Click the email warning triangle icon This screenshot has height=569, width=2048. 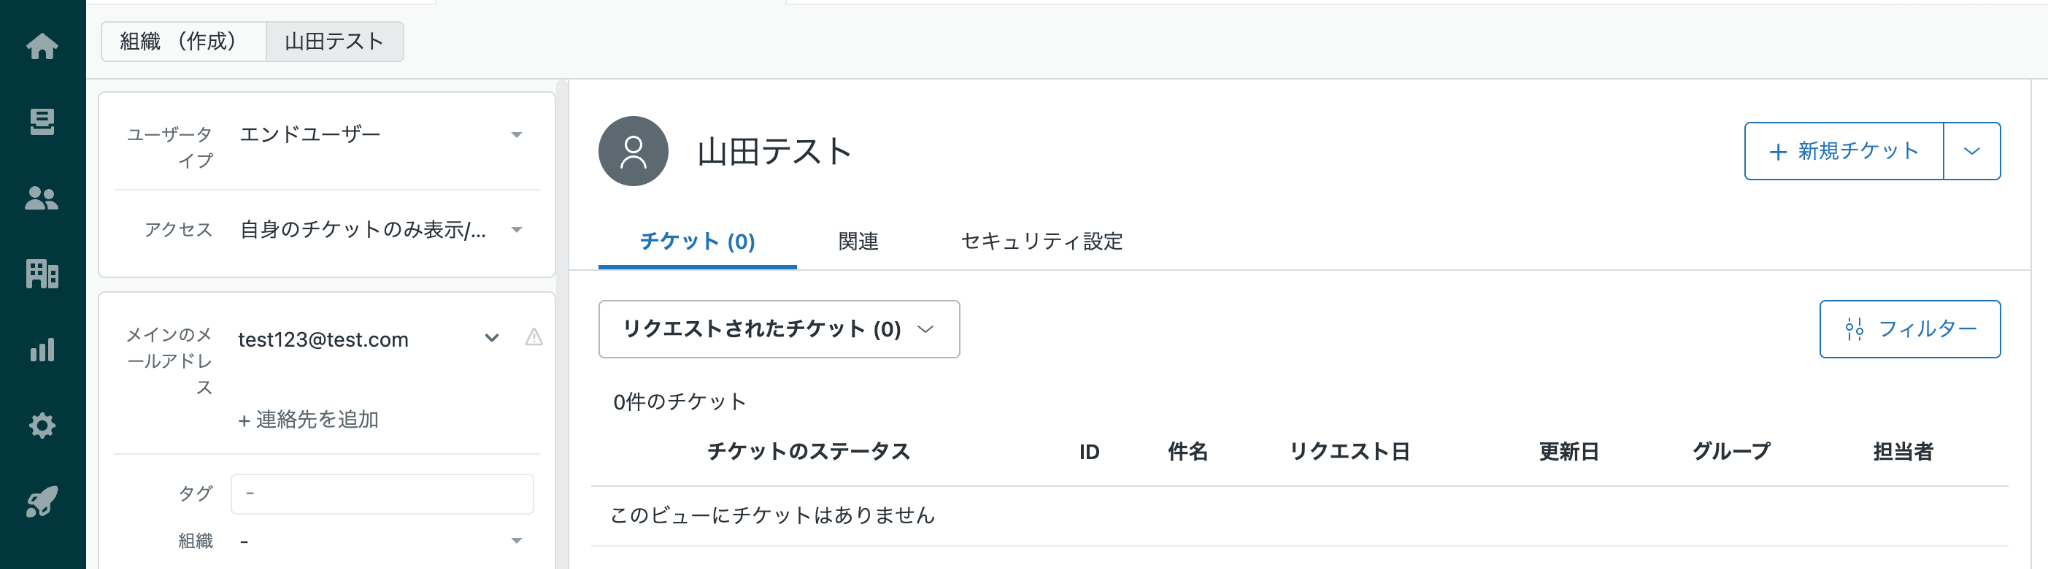pos(534,338)
